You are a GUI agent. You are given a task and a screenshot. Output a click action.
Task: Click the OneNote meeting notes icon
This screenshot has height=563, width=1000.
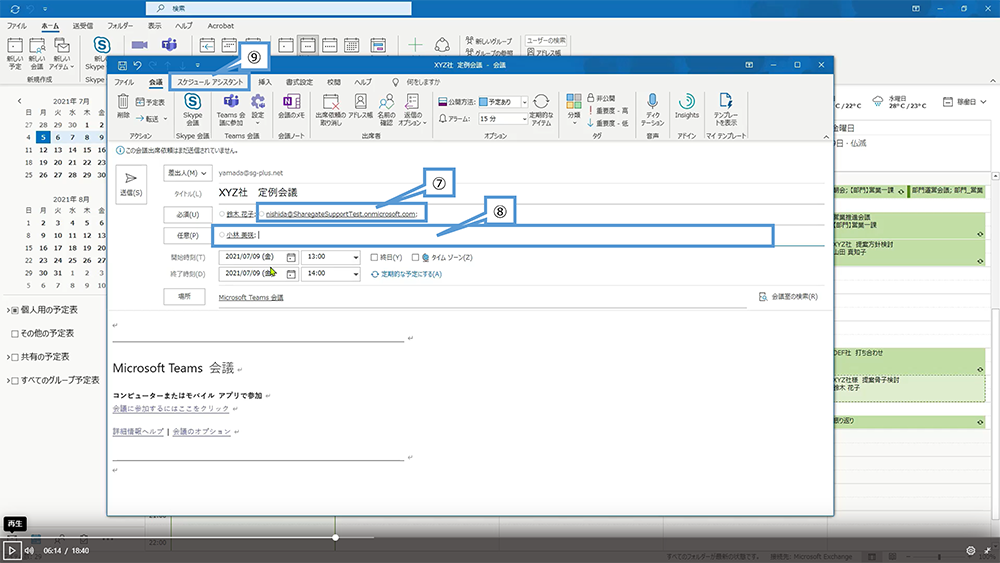291,101
